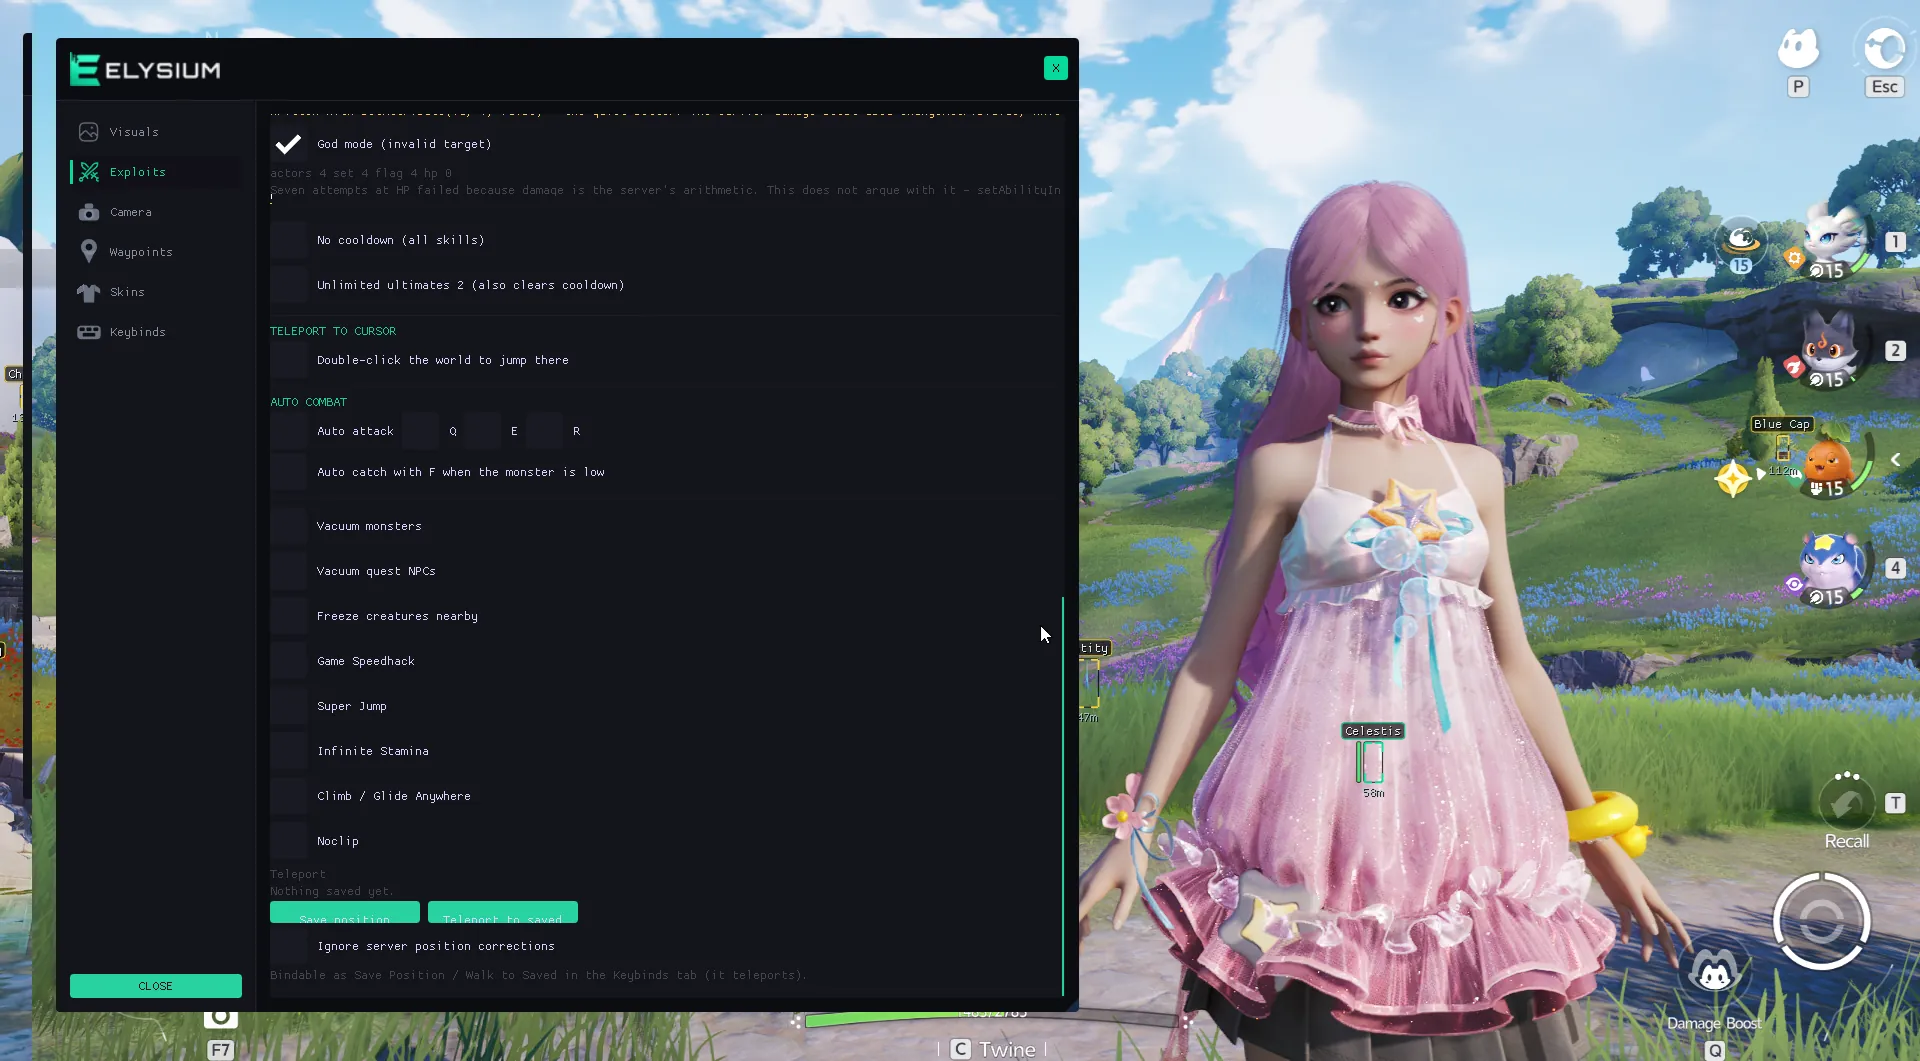This screenshot has height=1061, width=1920.
Task: Click the green CLOSE button
Action: tap(156, 986)
